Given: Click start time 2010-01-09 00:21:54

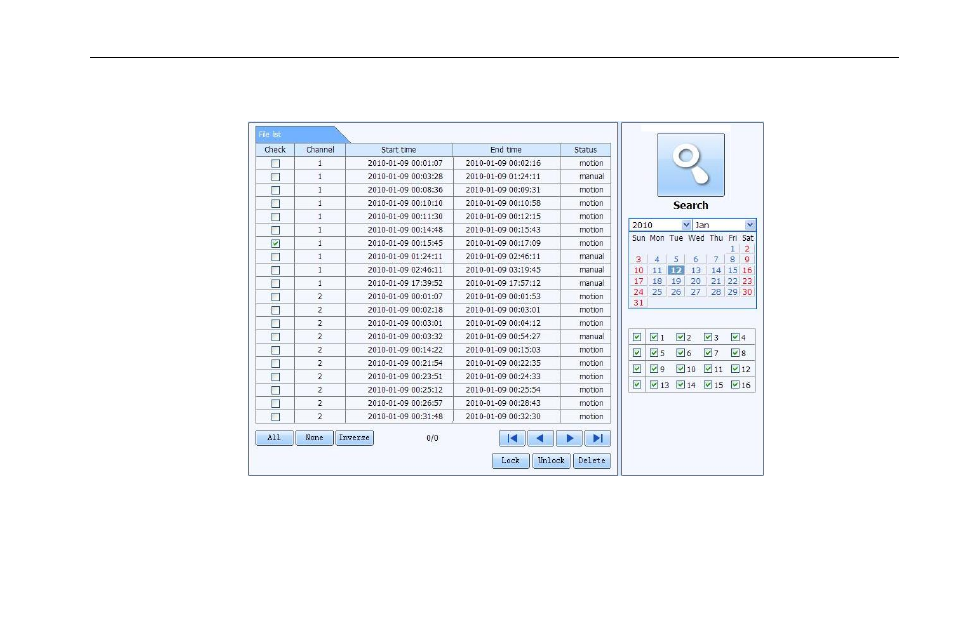Looking at the screenshot, I should 405,363.
